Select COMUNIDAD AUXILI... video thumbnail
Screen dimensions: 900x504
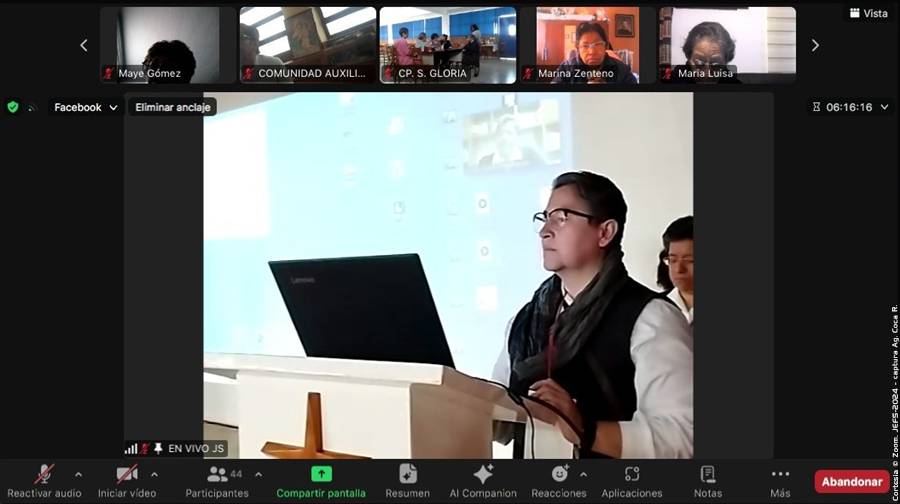click(308, 45)
